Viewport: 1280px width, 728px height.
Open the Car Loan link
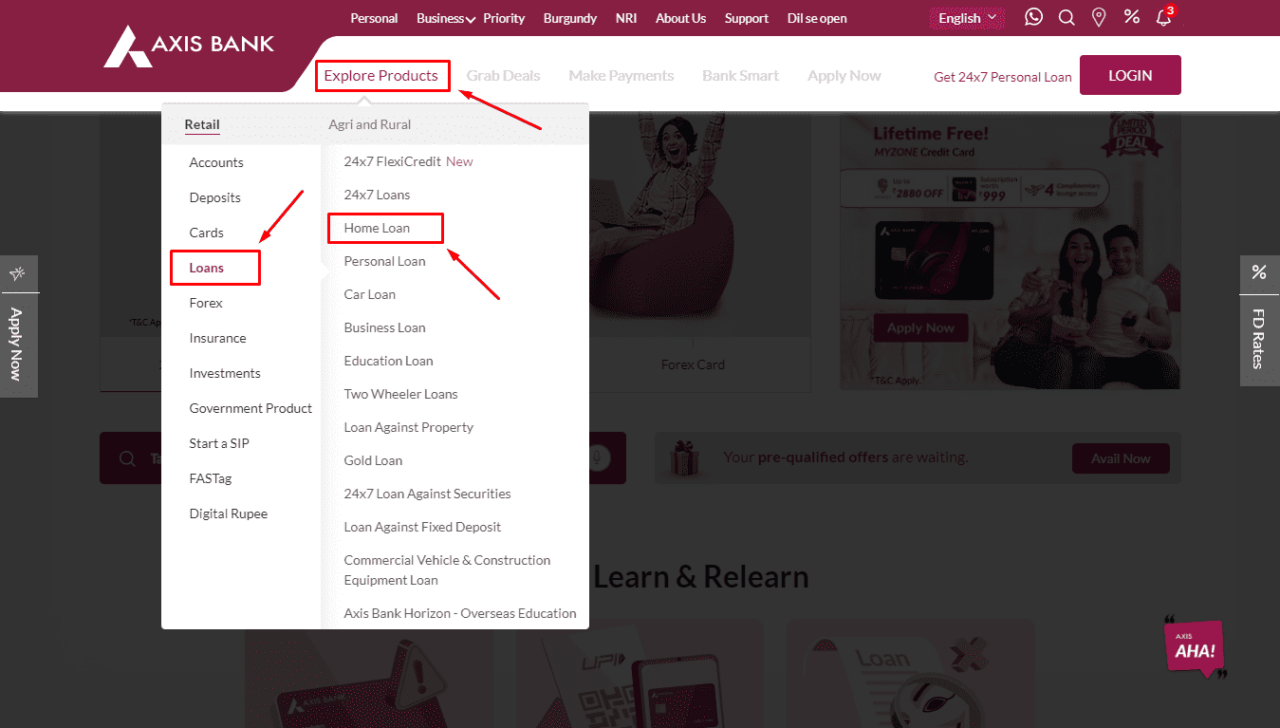click(x=370, y=294)
